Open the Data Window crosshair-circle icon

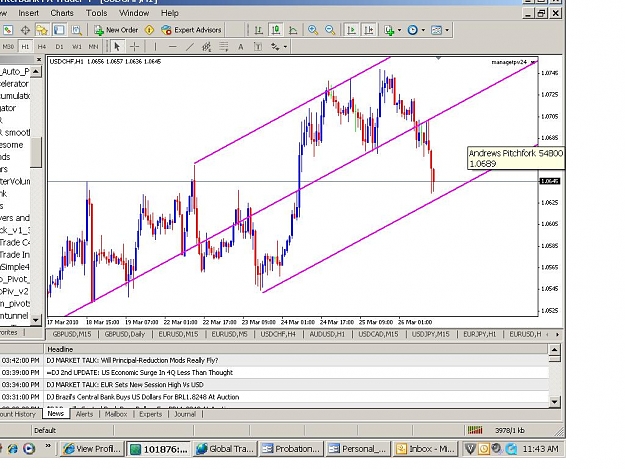(x=25, y=30)
